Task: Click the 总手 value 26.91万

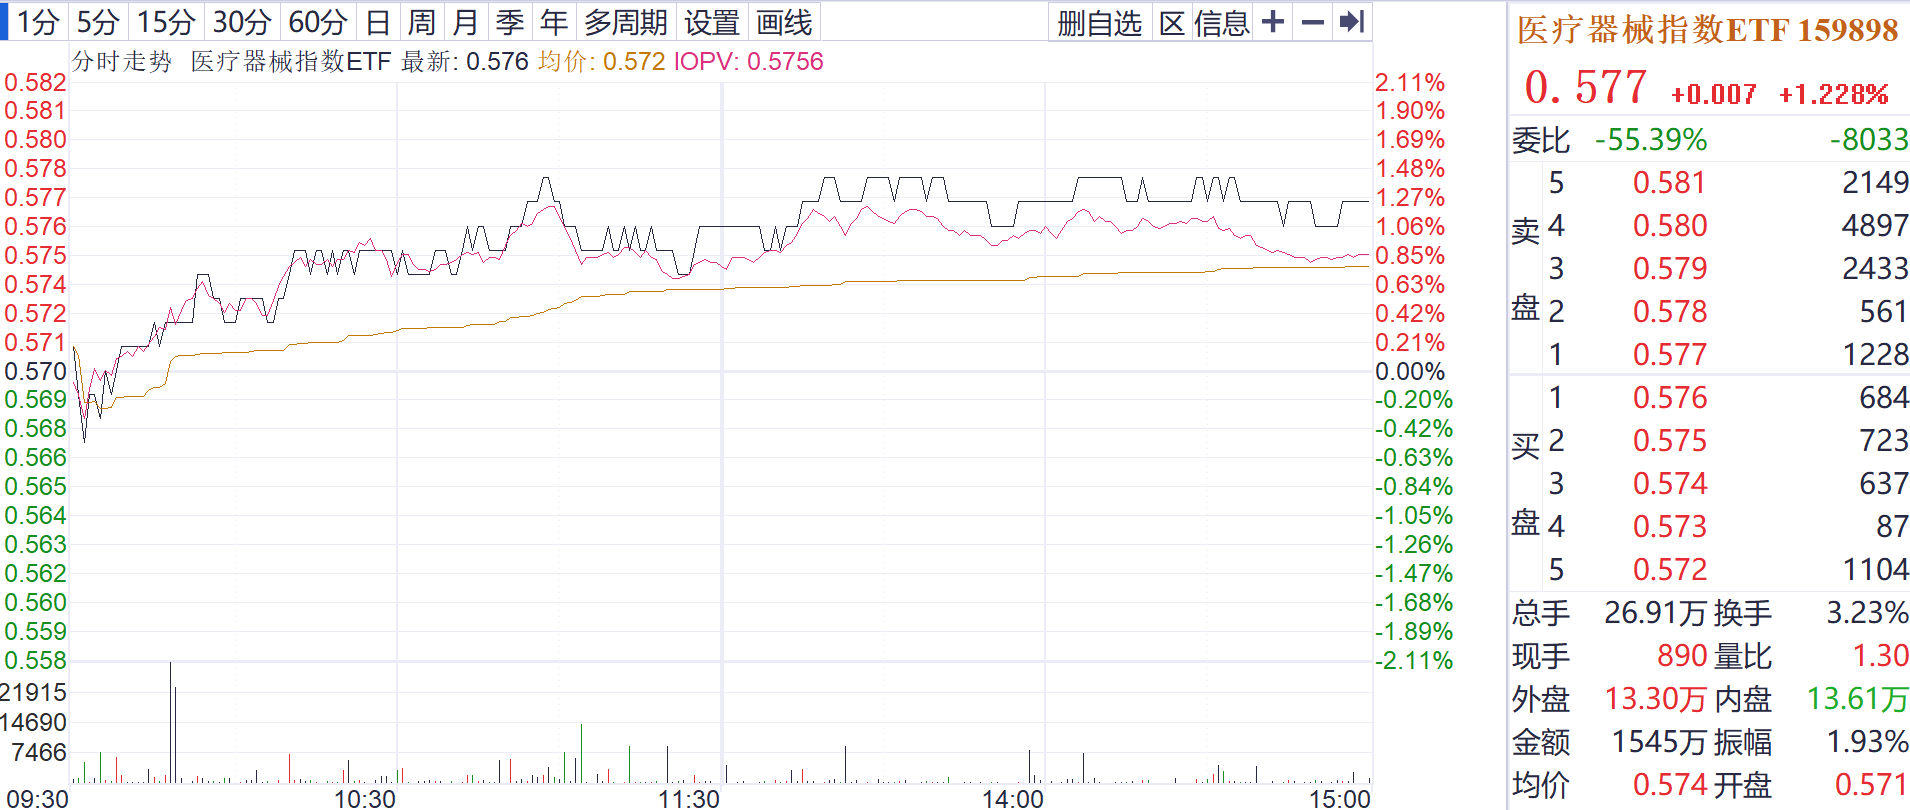Action: 1656,612
